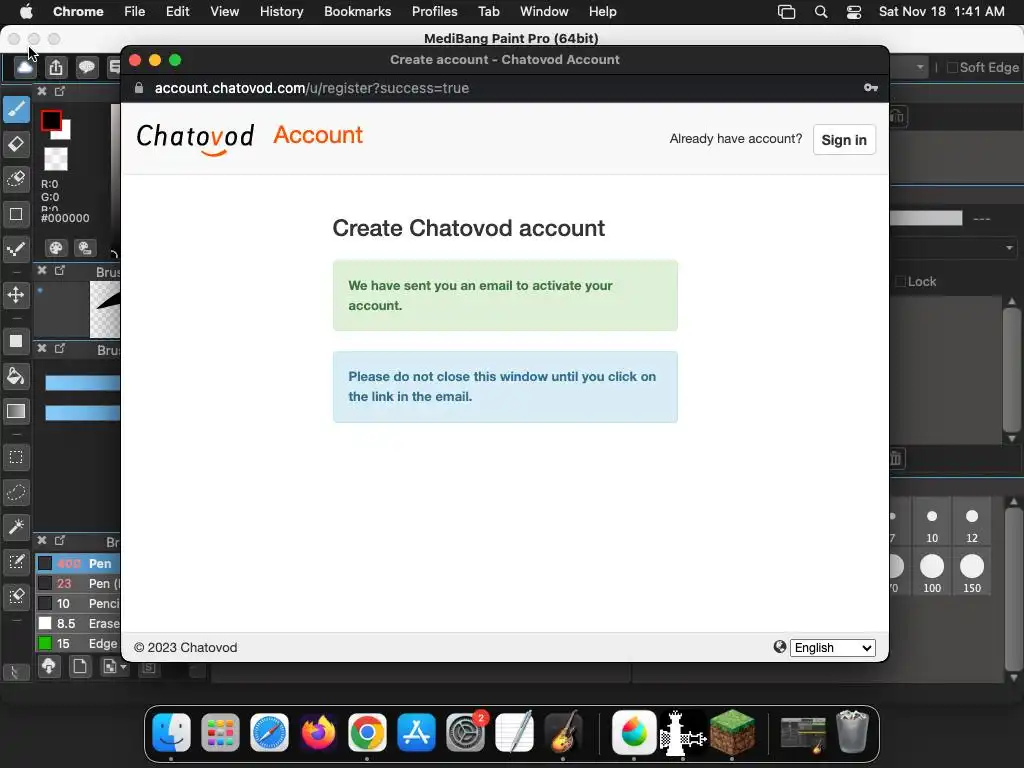This screenshot has width=1024, height=768.
Task: Select the Pen brush with size 400
Action: click(x=77, y=564)
